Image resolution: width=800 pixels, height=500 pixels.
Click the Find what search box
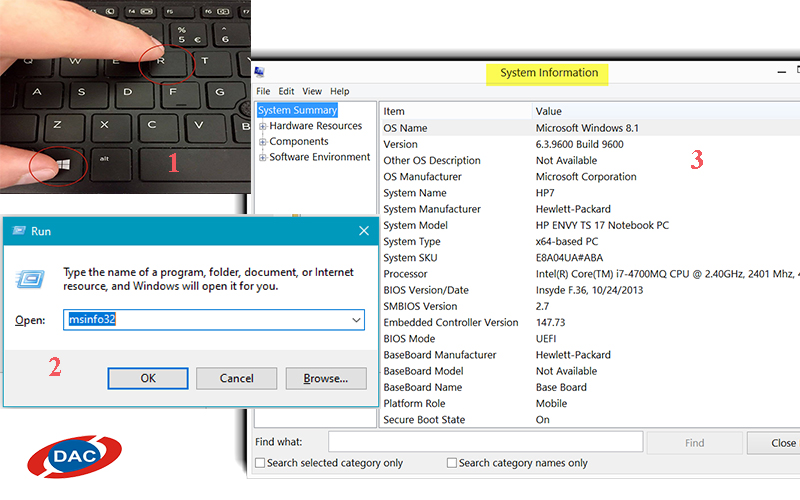coord(486,442)
